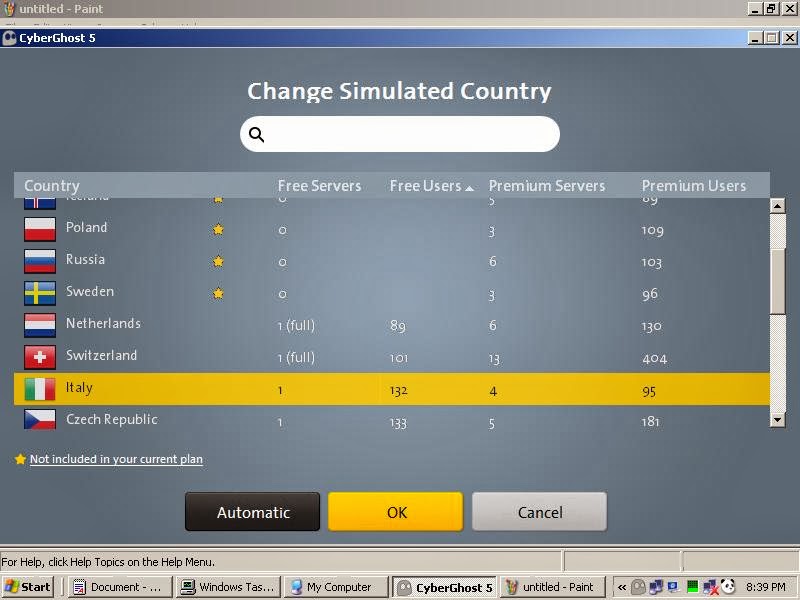
Task: Select the Italy flag icon
Action: (x=40, y=389)
